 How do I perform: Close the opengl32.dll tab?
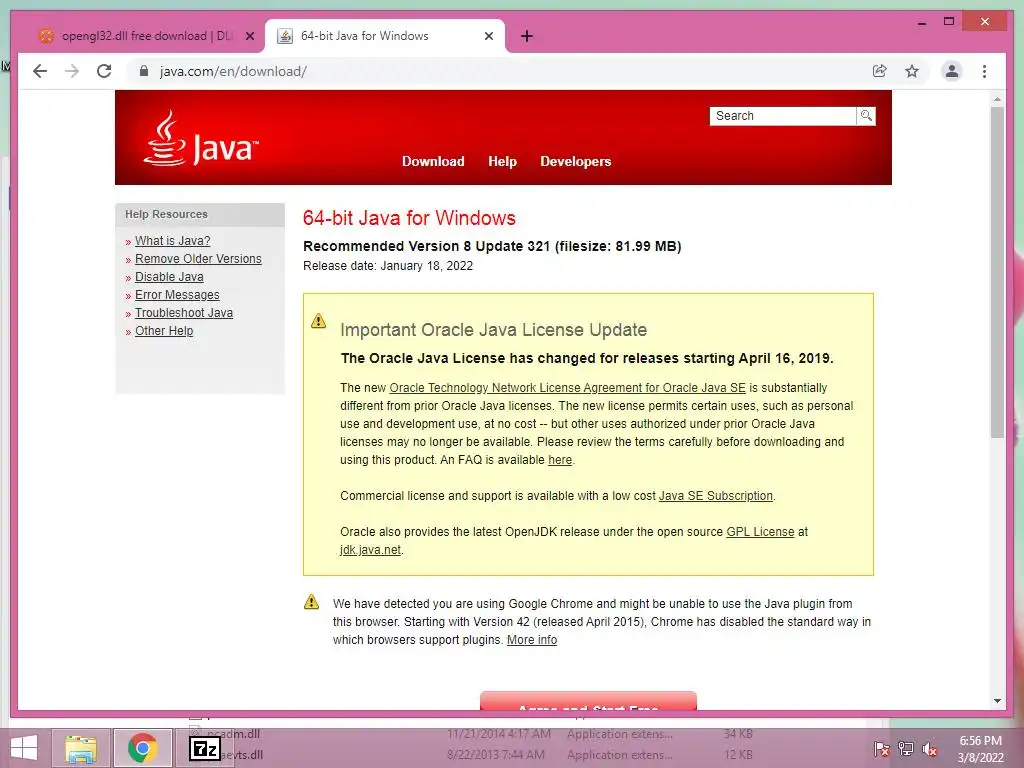click(x=249, y=37)
